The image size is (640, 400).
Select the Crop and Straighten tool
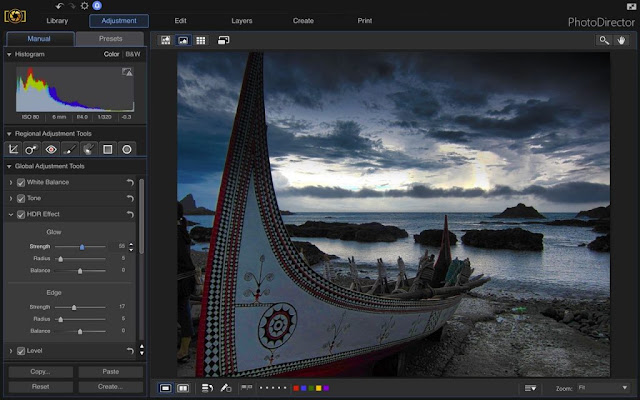pos(13,149)
